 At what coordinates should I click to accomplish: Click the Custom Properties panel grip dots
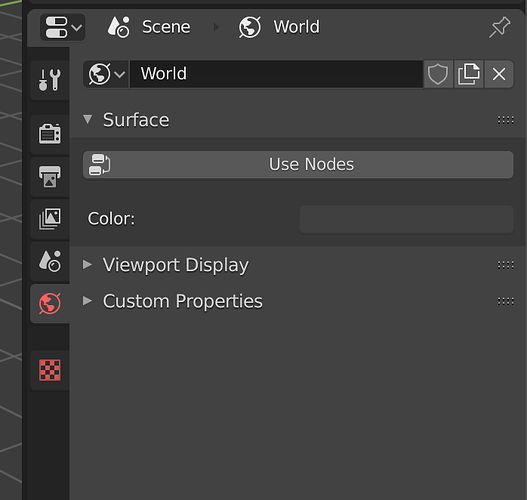[505, 301]
